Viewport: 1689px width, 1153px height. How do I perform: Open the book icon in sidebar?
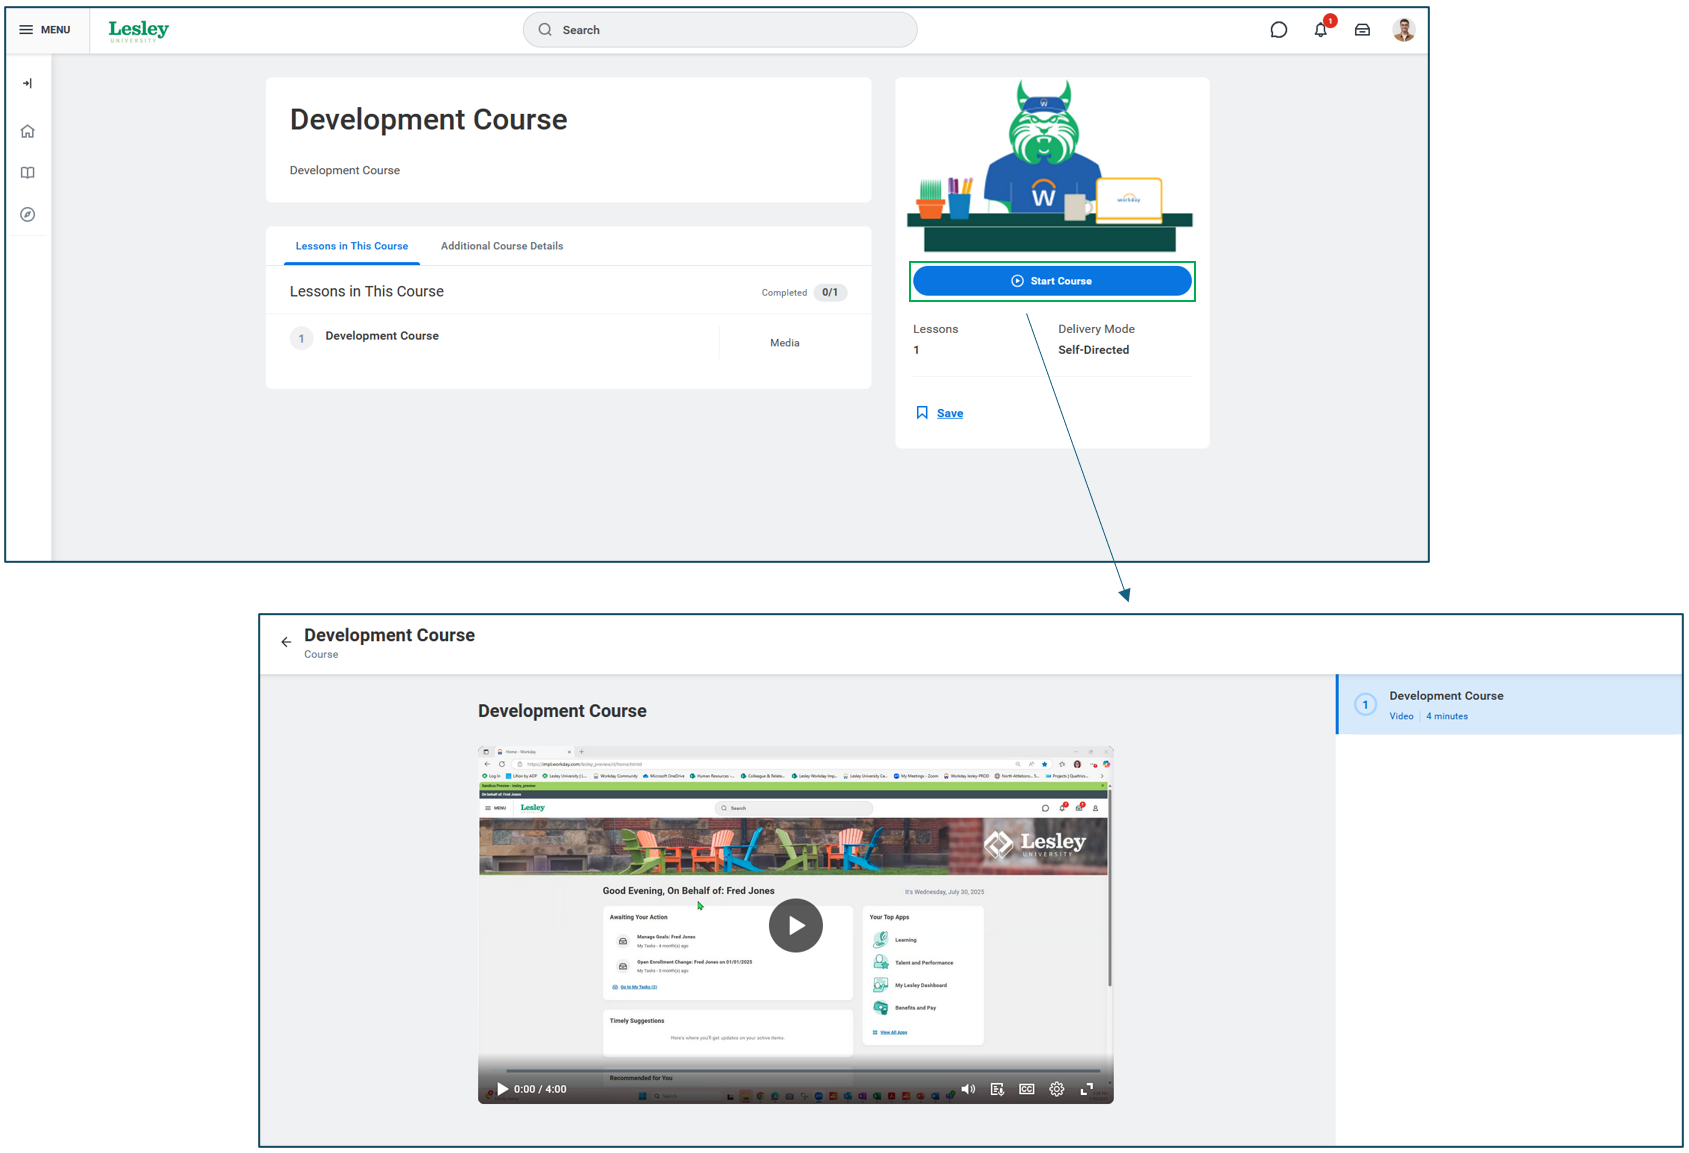click(x=28, y=173)
